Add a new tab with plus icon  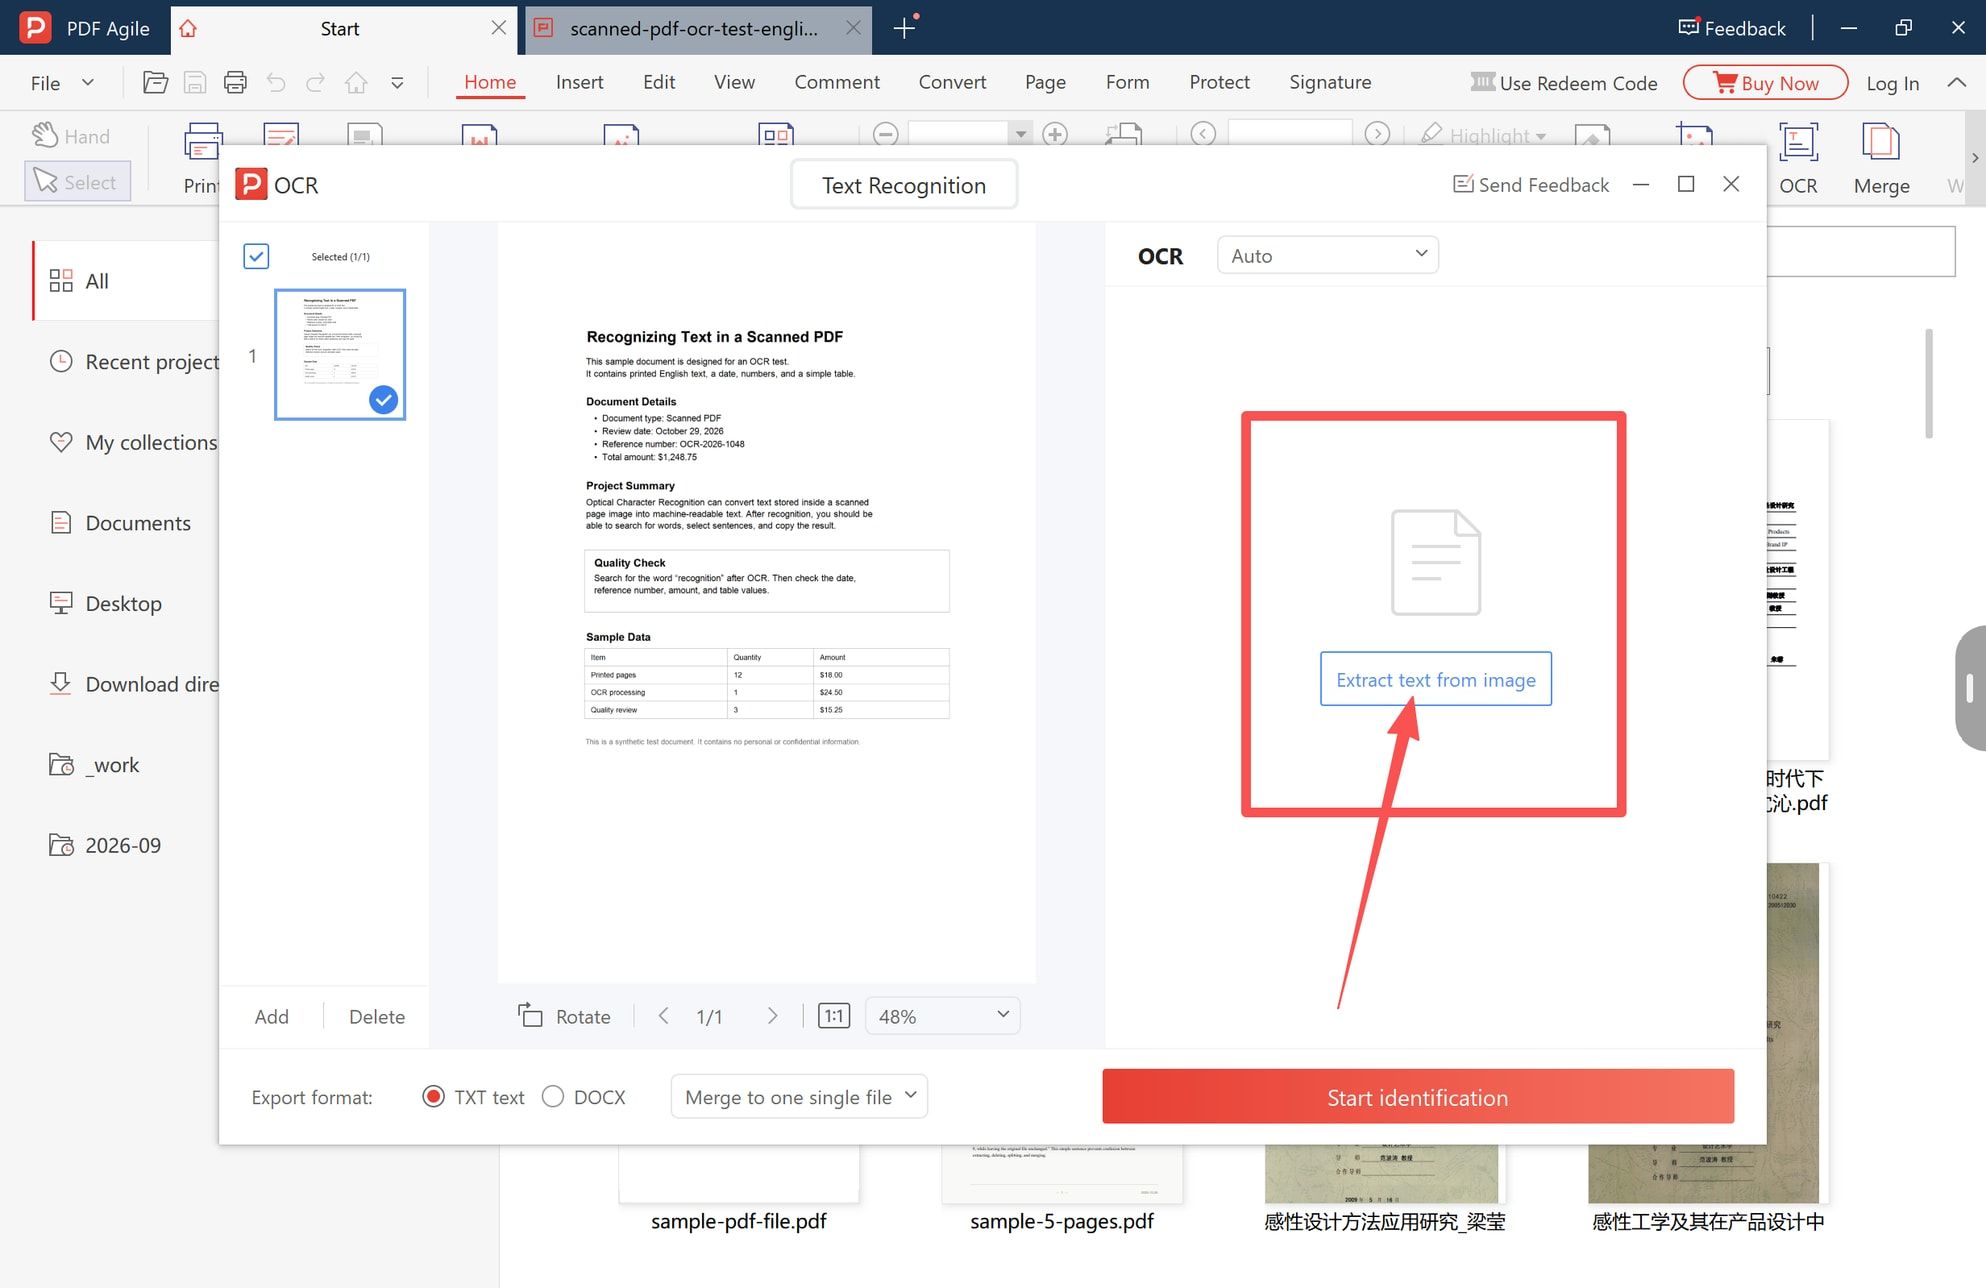904,28
